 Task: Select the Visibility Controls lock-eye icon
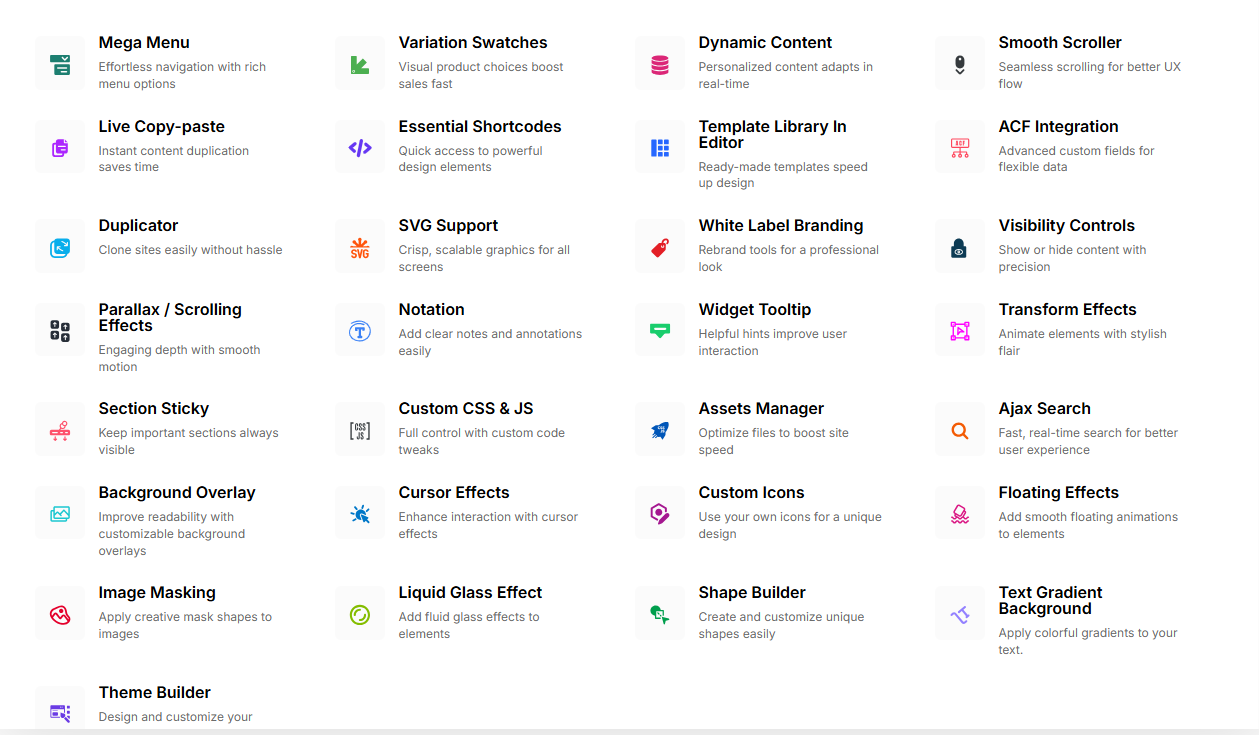point(960,248)
